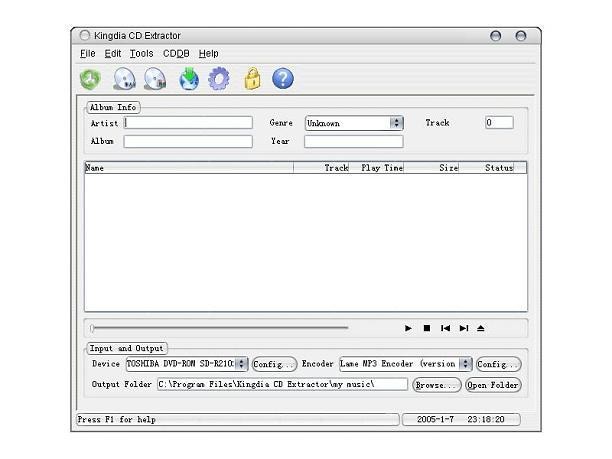Click the first title bar window button
612x459 pixels.
(496, 36)
